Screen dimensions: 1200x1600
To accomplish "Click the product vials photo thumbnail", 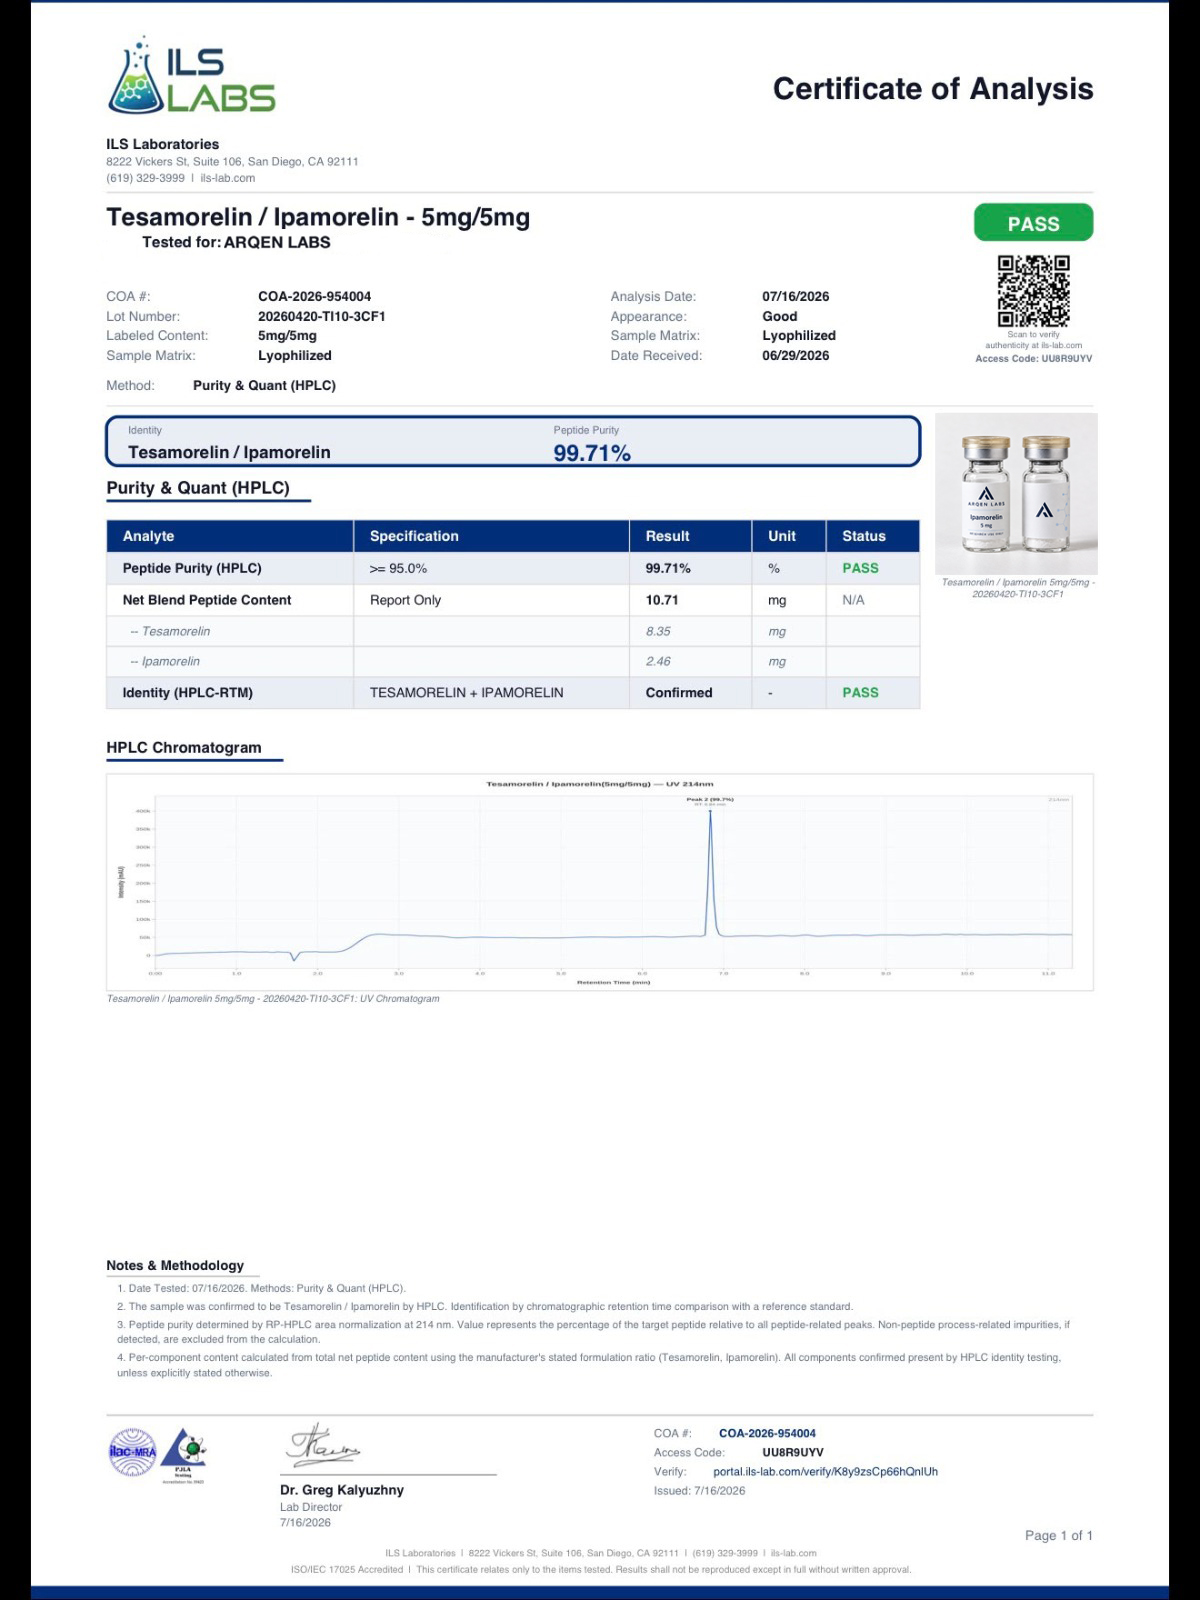I will [1016, 493].
